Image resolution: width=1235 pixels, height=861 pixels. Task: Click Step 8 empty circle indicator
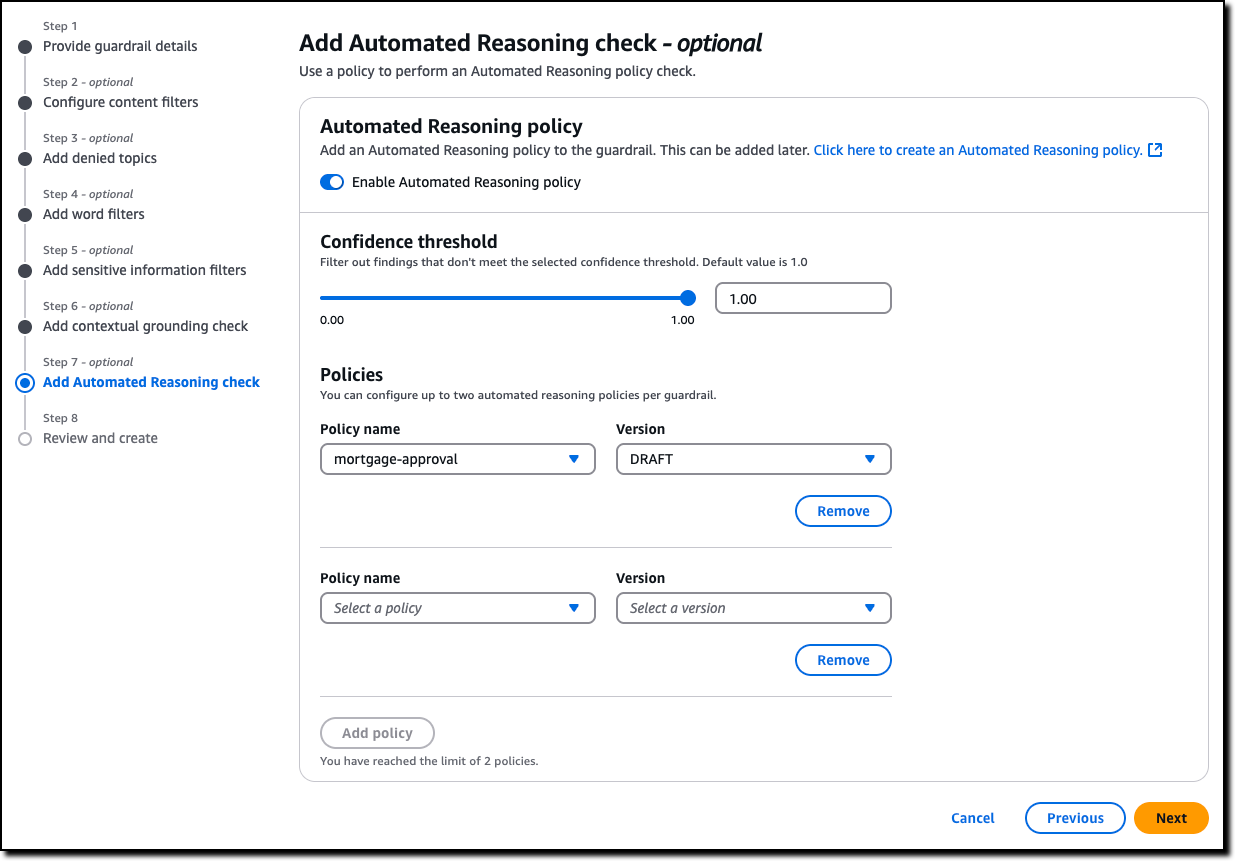(x=25, y=439)
